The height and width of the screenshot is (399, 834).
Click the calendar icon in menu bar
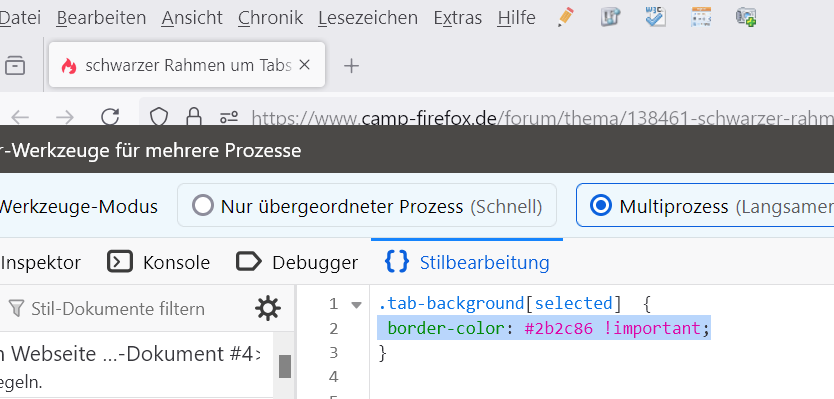point(701,17)
